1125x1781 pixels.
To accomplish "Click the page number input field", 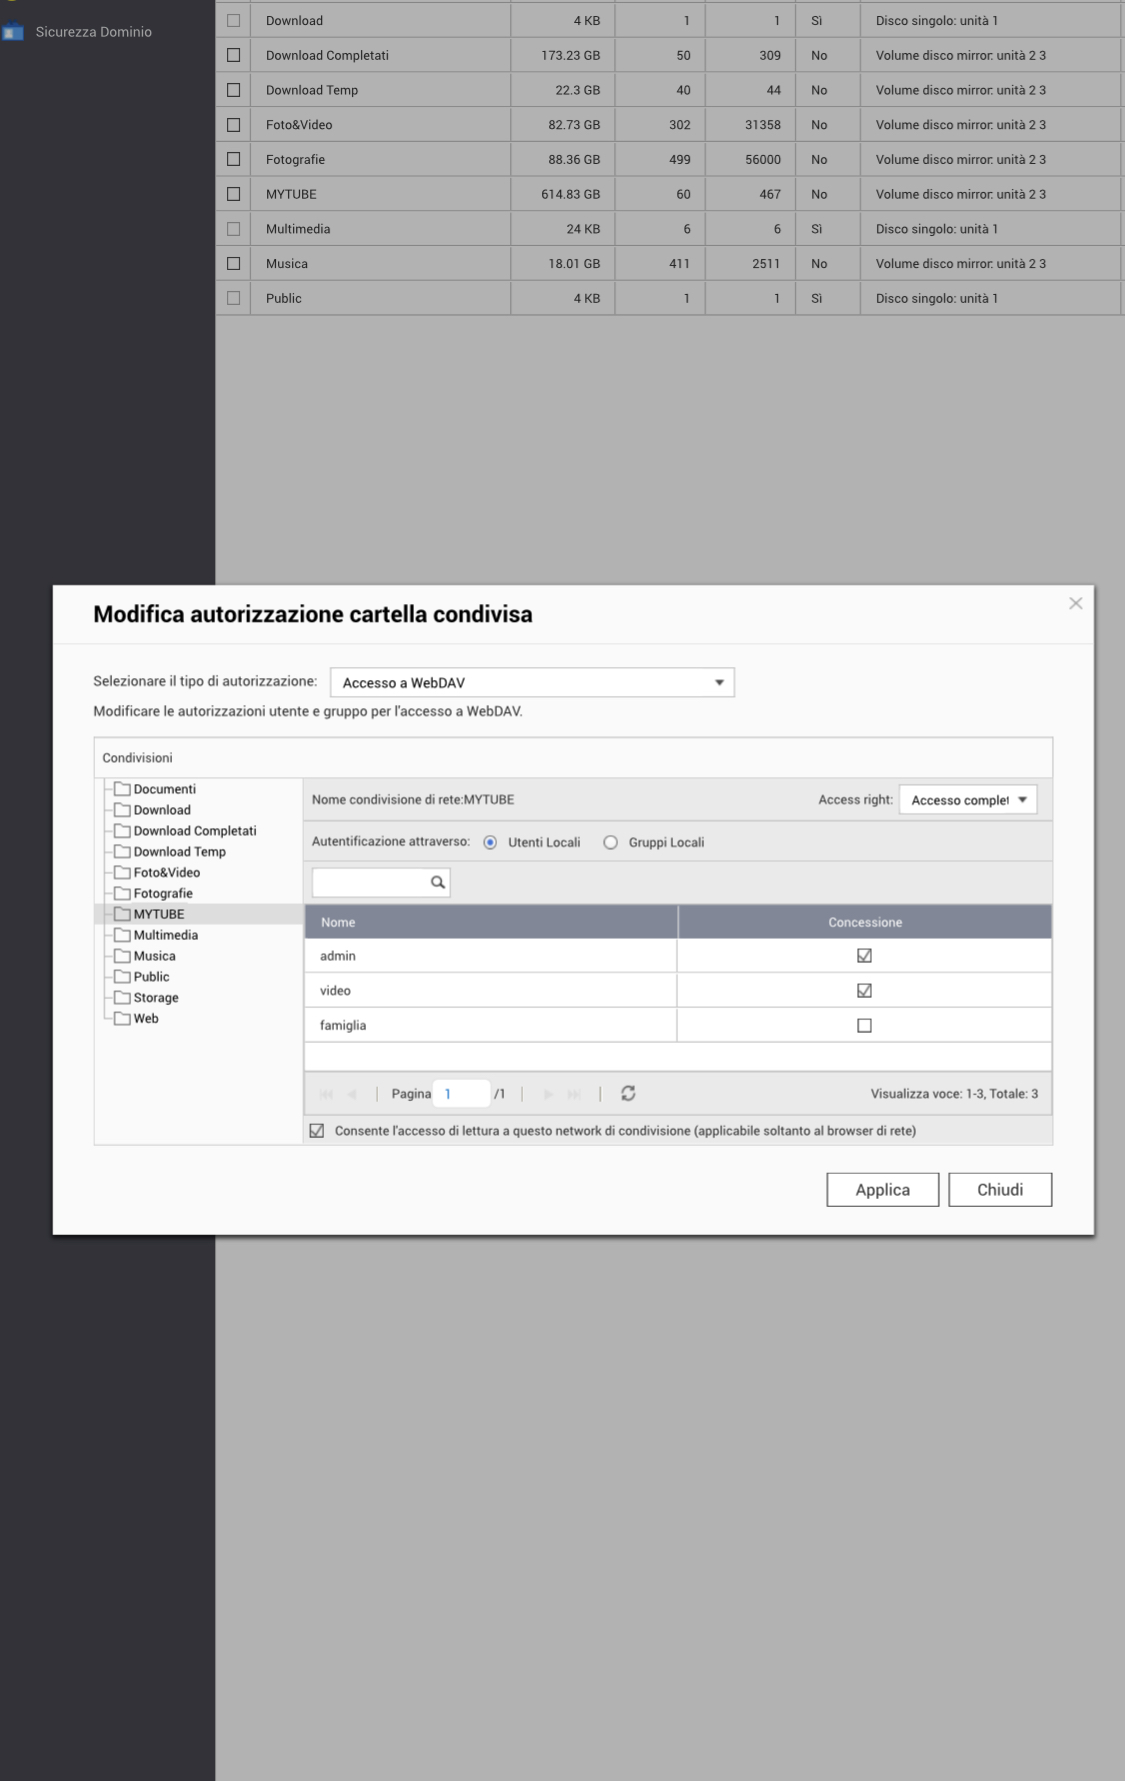I will pyautogui.click(x=462, y=1093).
